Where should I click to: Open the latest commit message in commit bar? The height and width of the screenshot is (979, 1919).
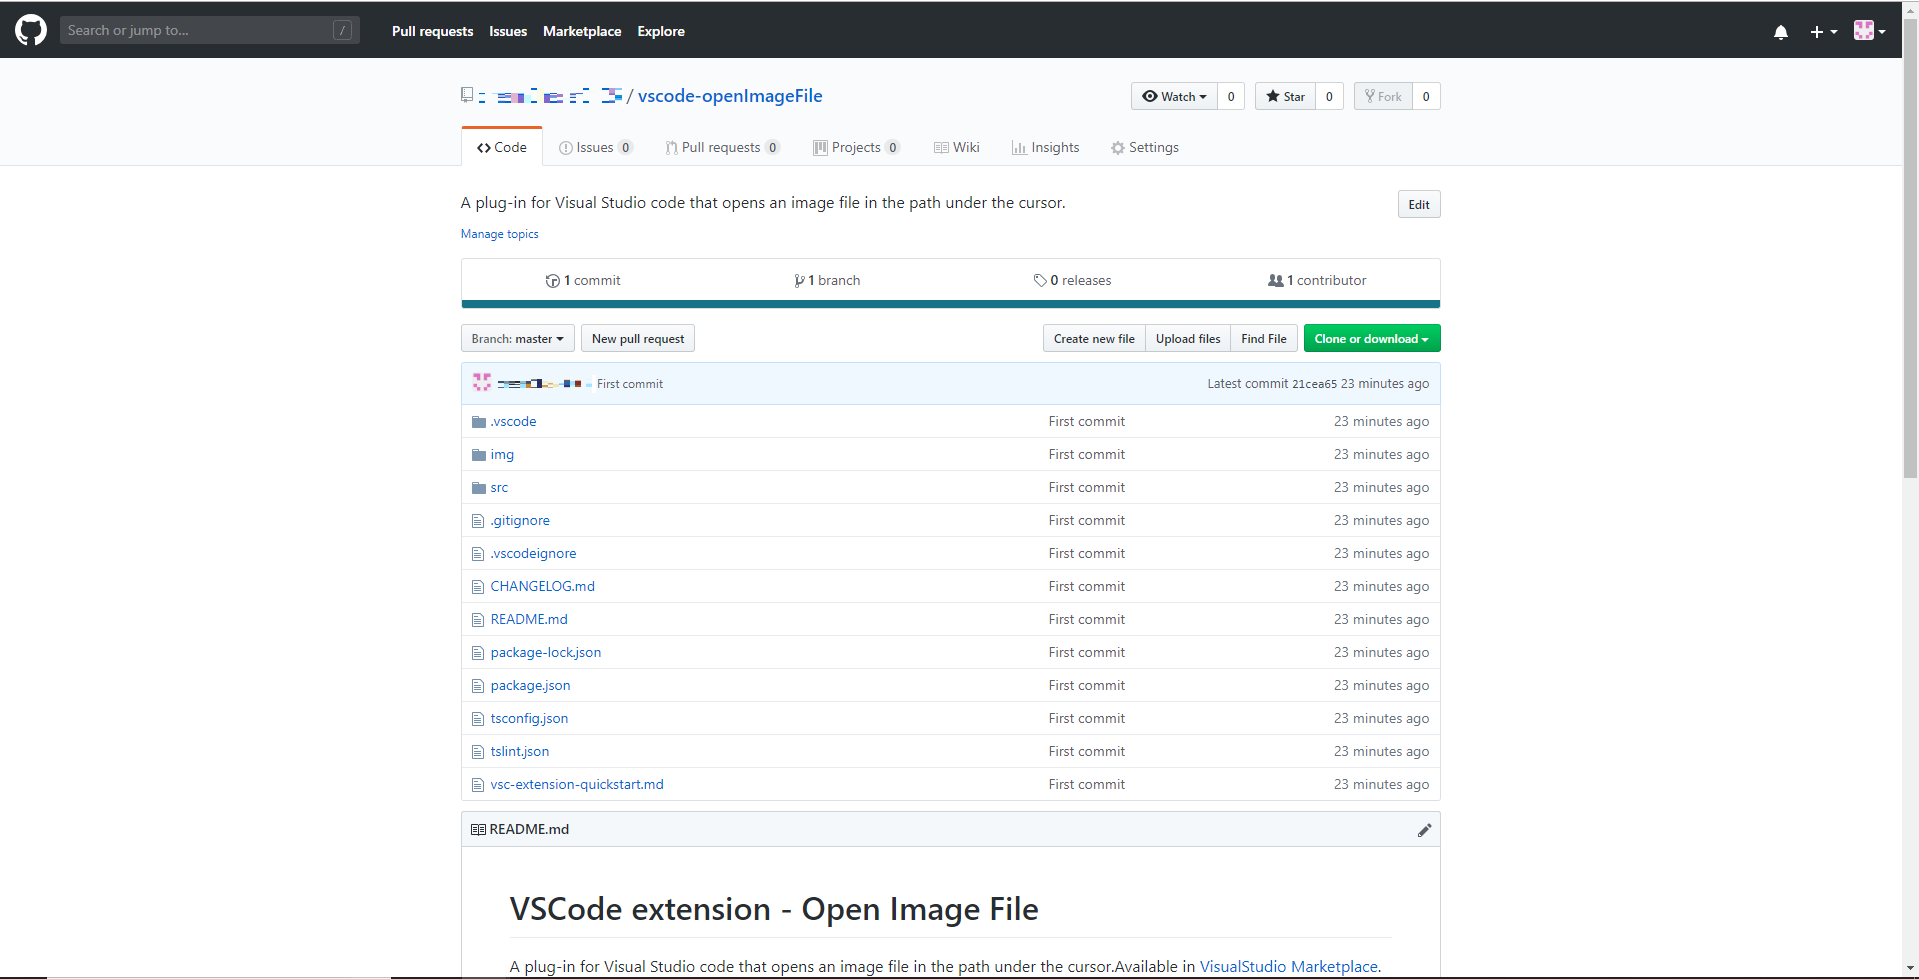630,384
